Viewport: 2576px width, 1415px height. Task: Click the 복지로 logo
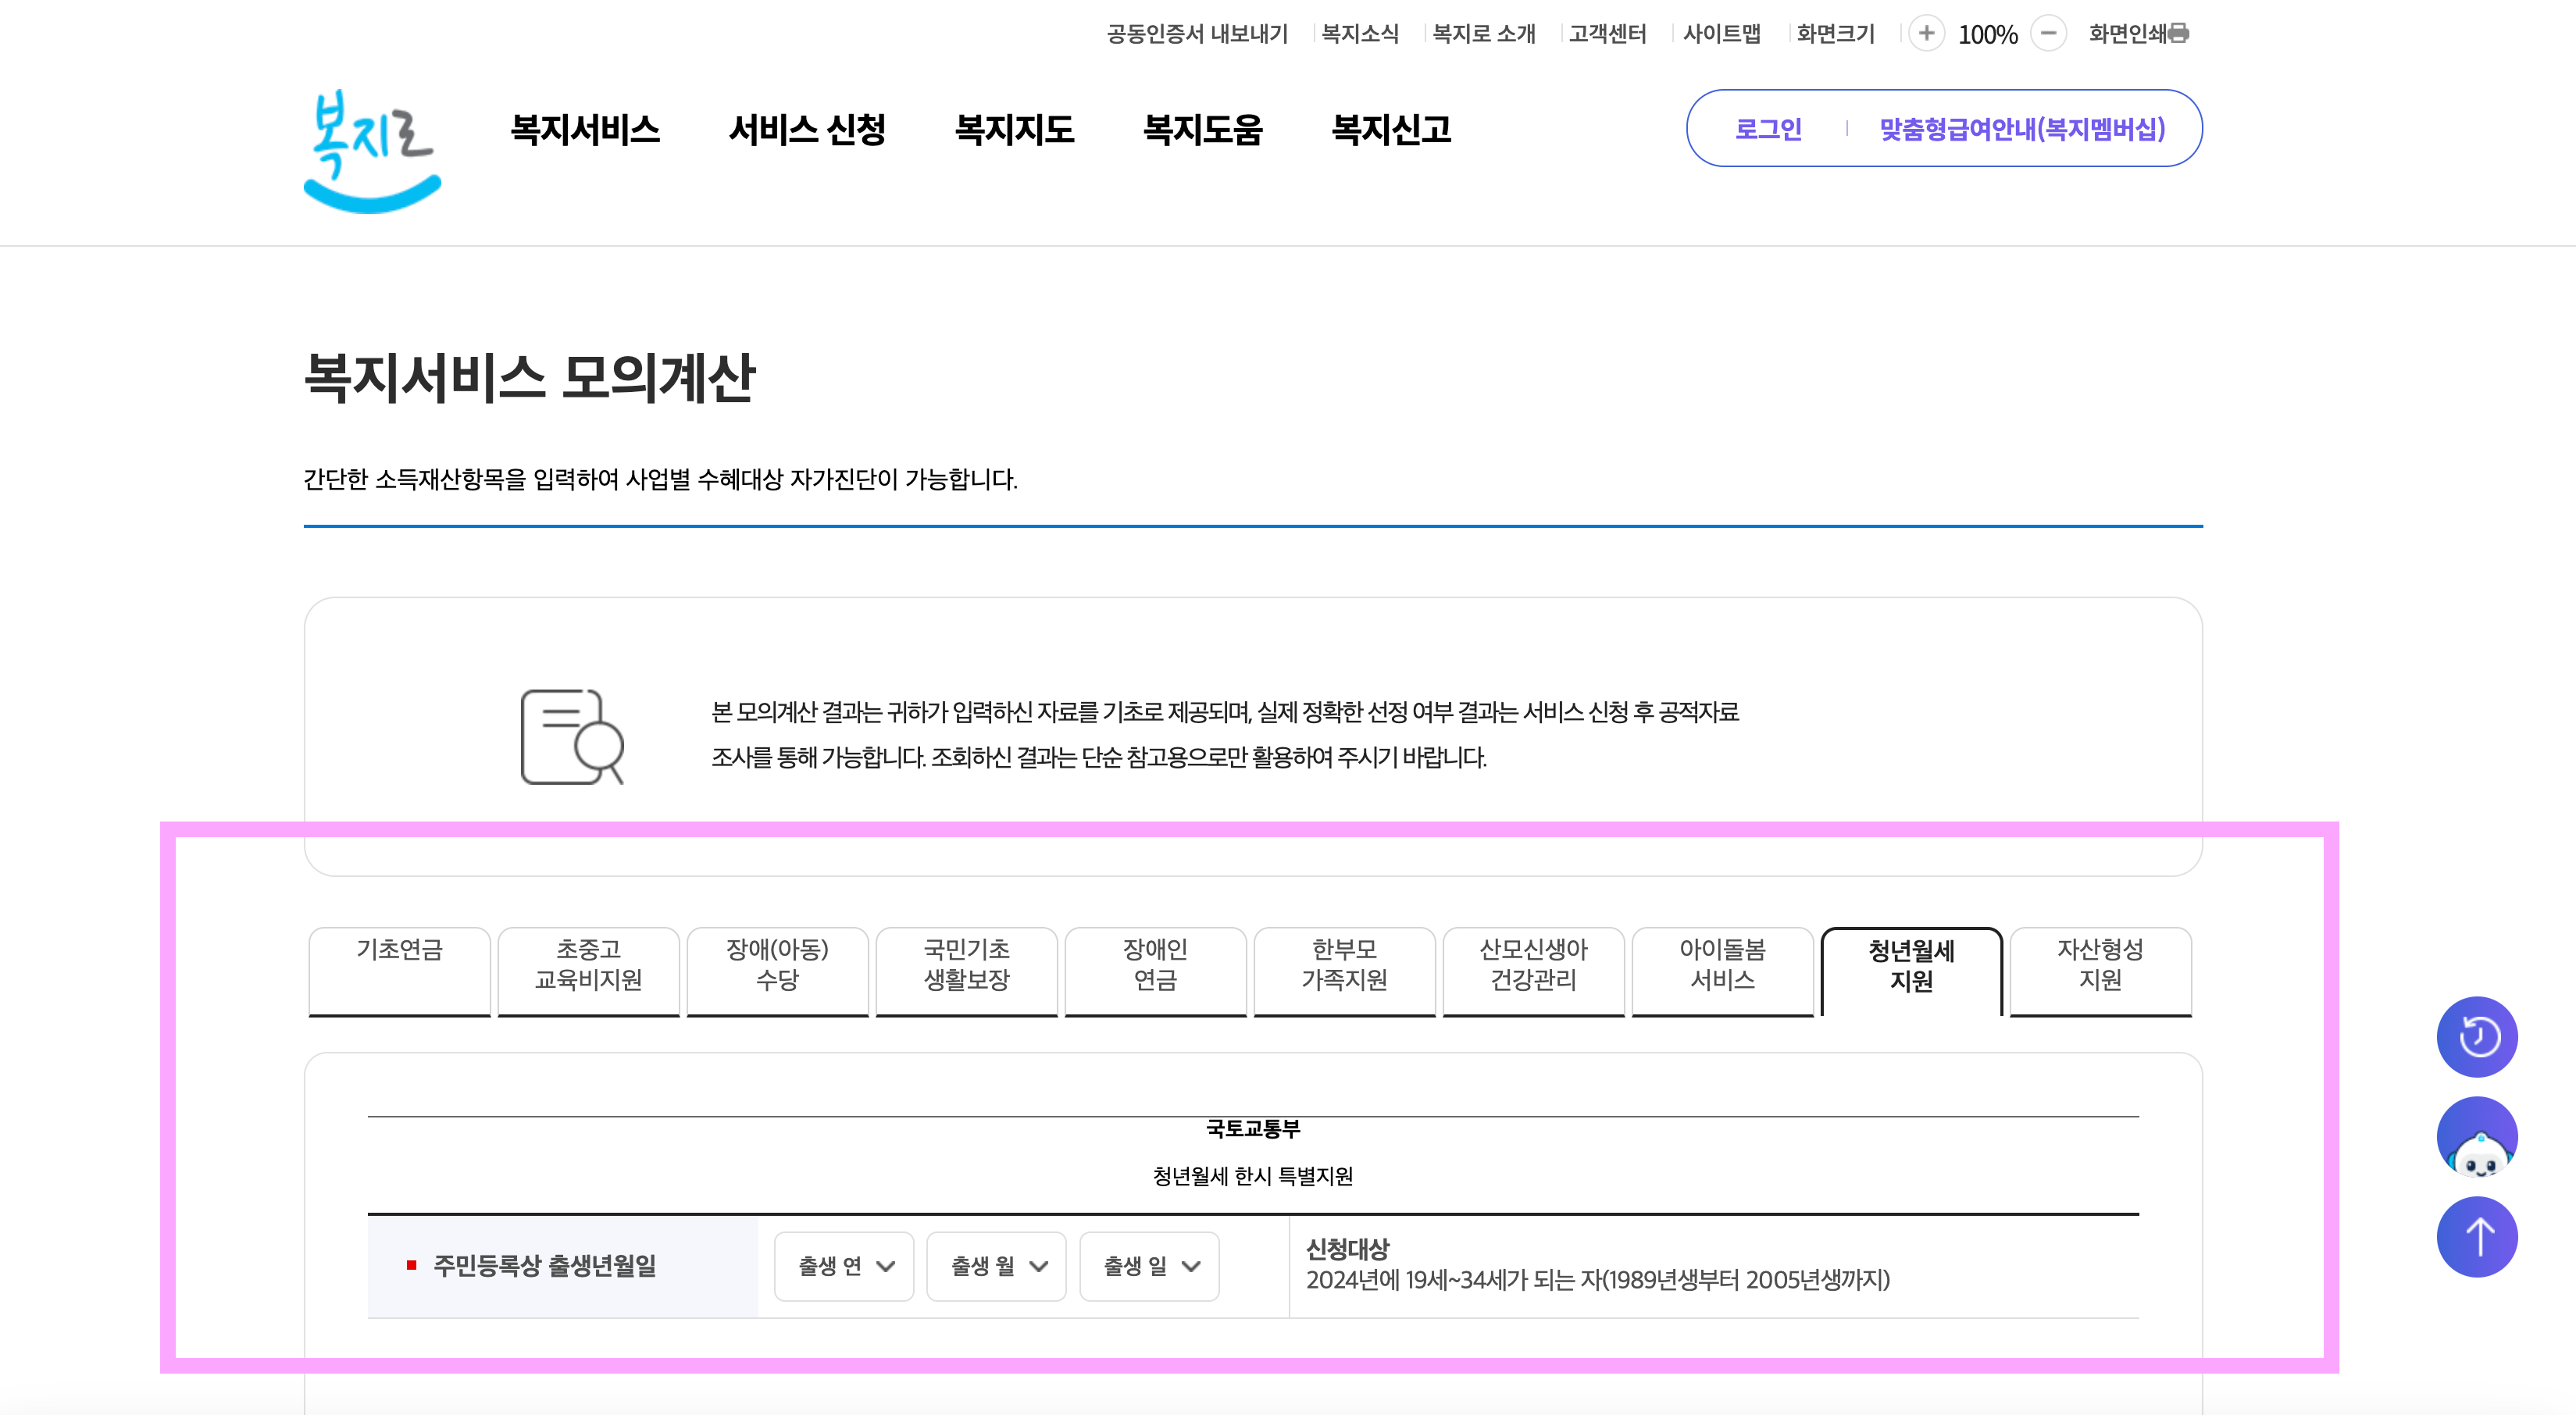pyautogui.click(x=372, y=151)
